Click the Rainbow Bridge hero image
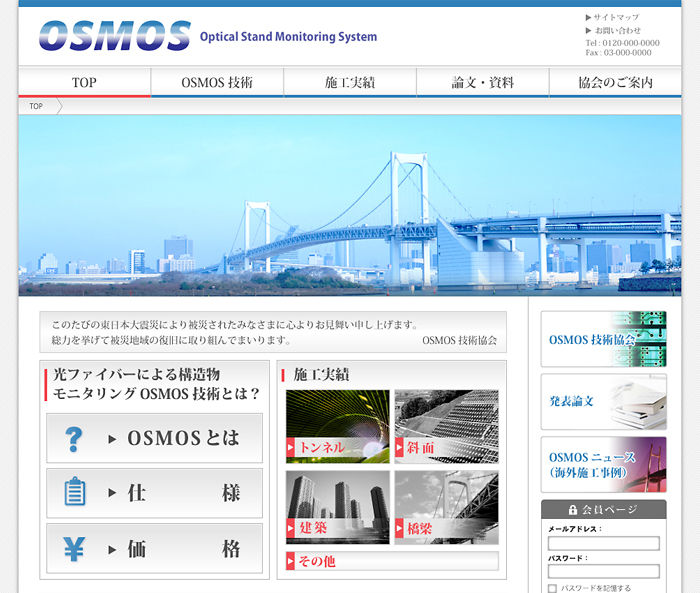This screenshot has height=593, width=700. [350, 205]
